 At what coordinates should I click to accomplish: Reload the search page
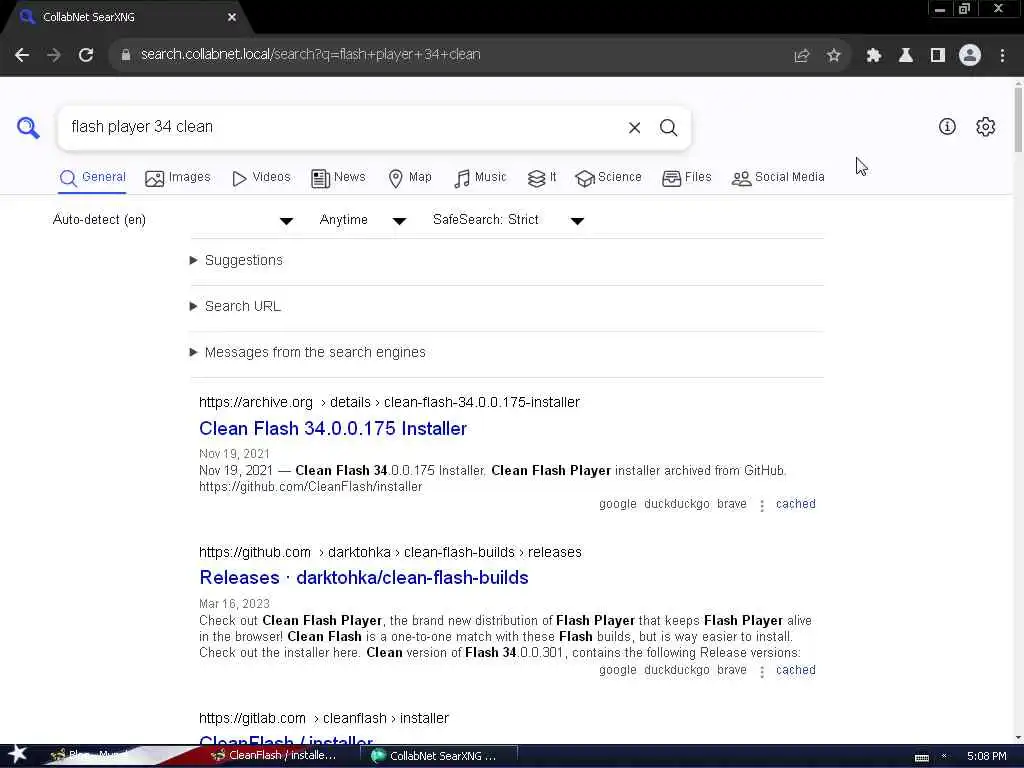point(86,55)
